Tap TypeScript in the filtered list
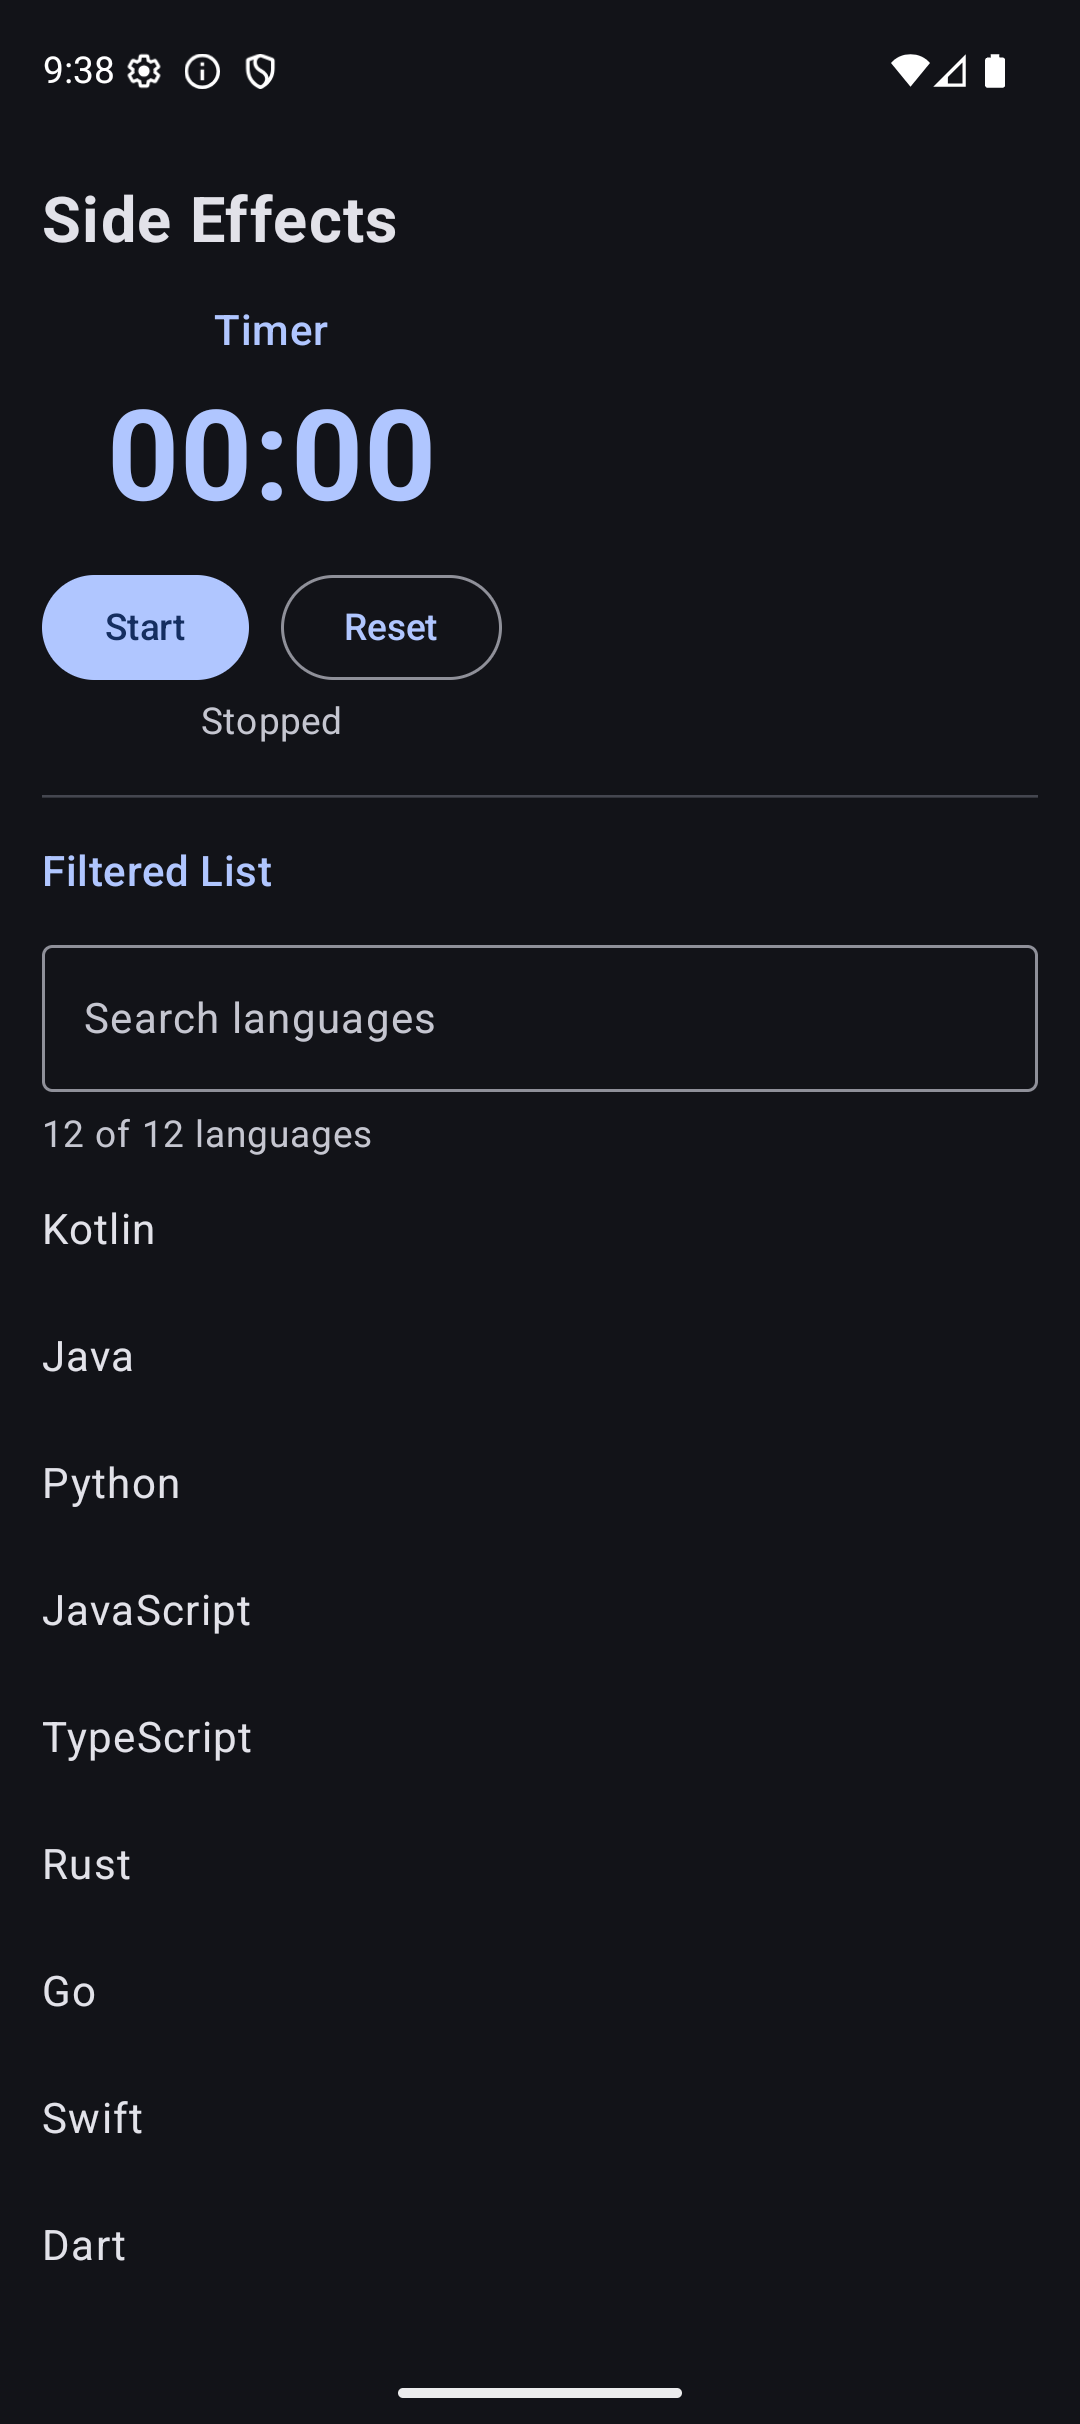This screenshot has width=1080, height=2424. (x=147, y=1737)
